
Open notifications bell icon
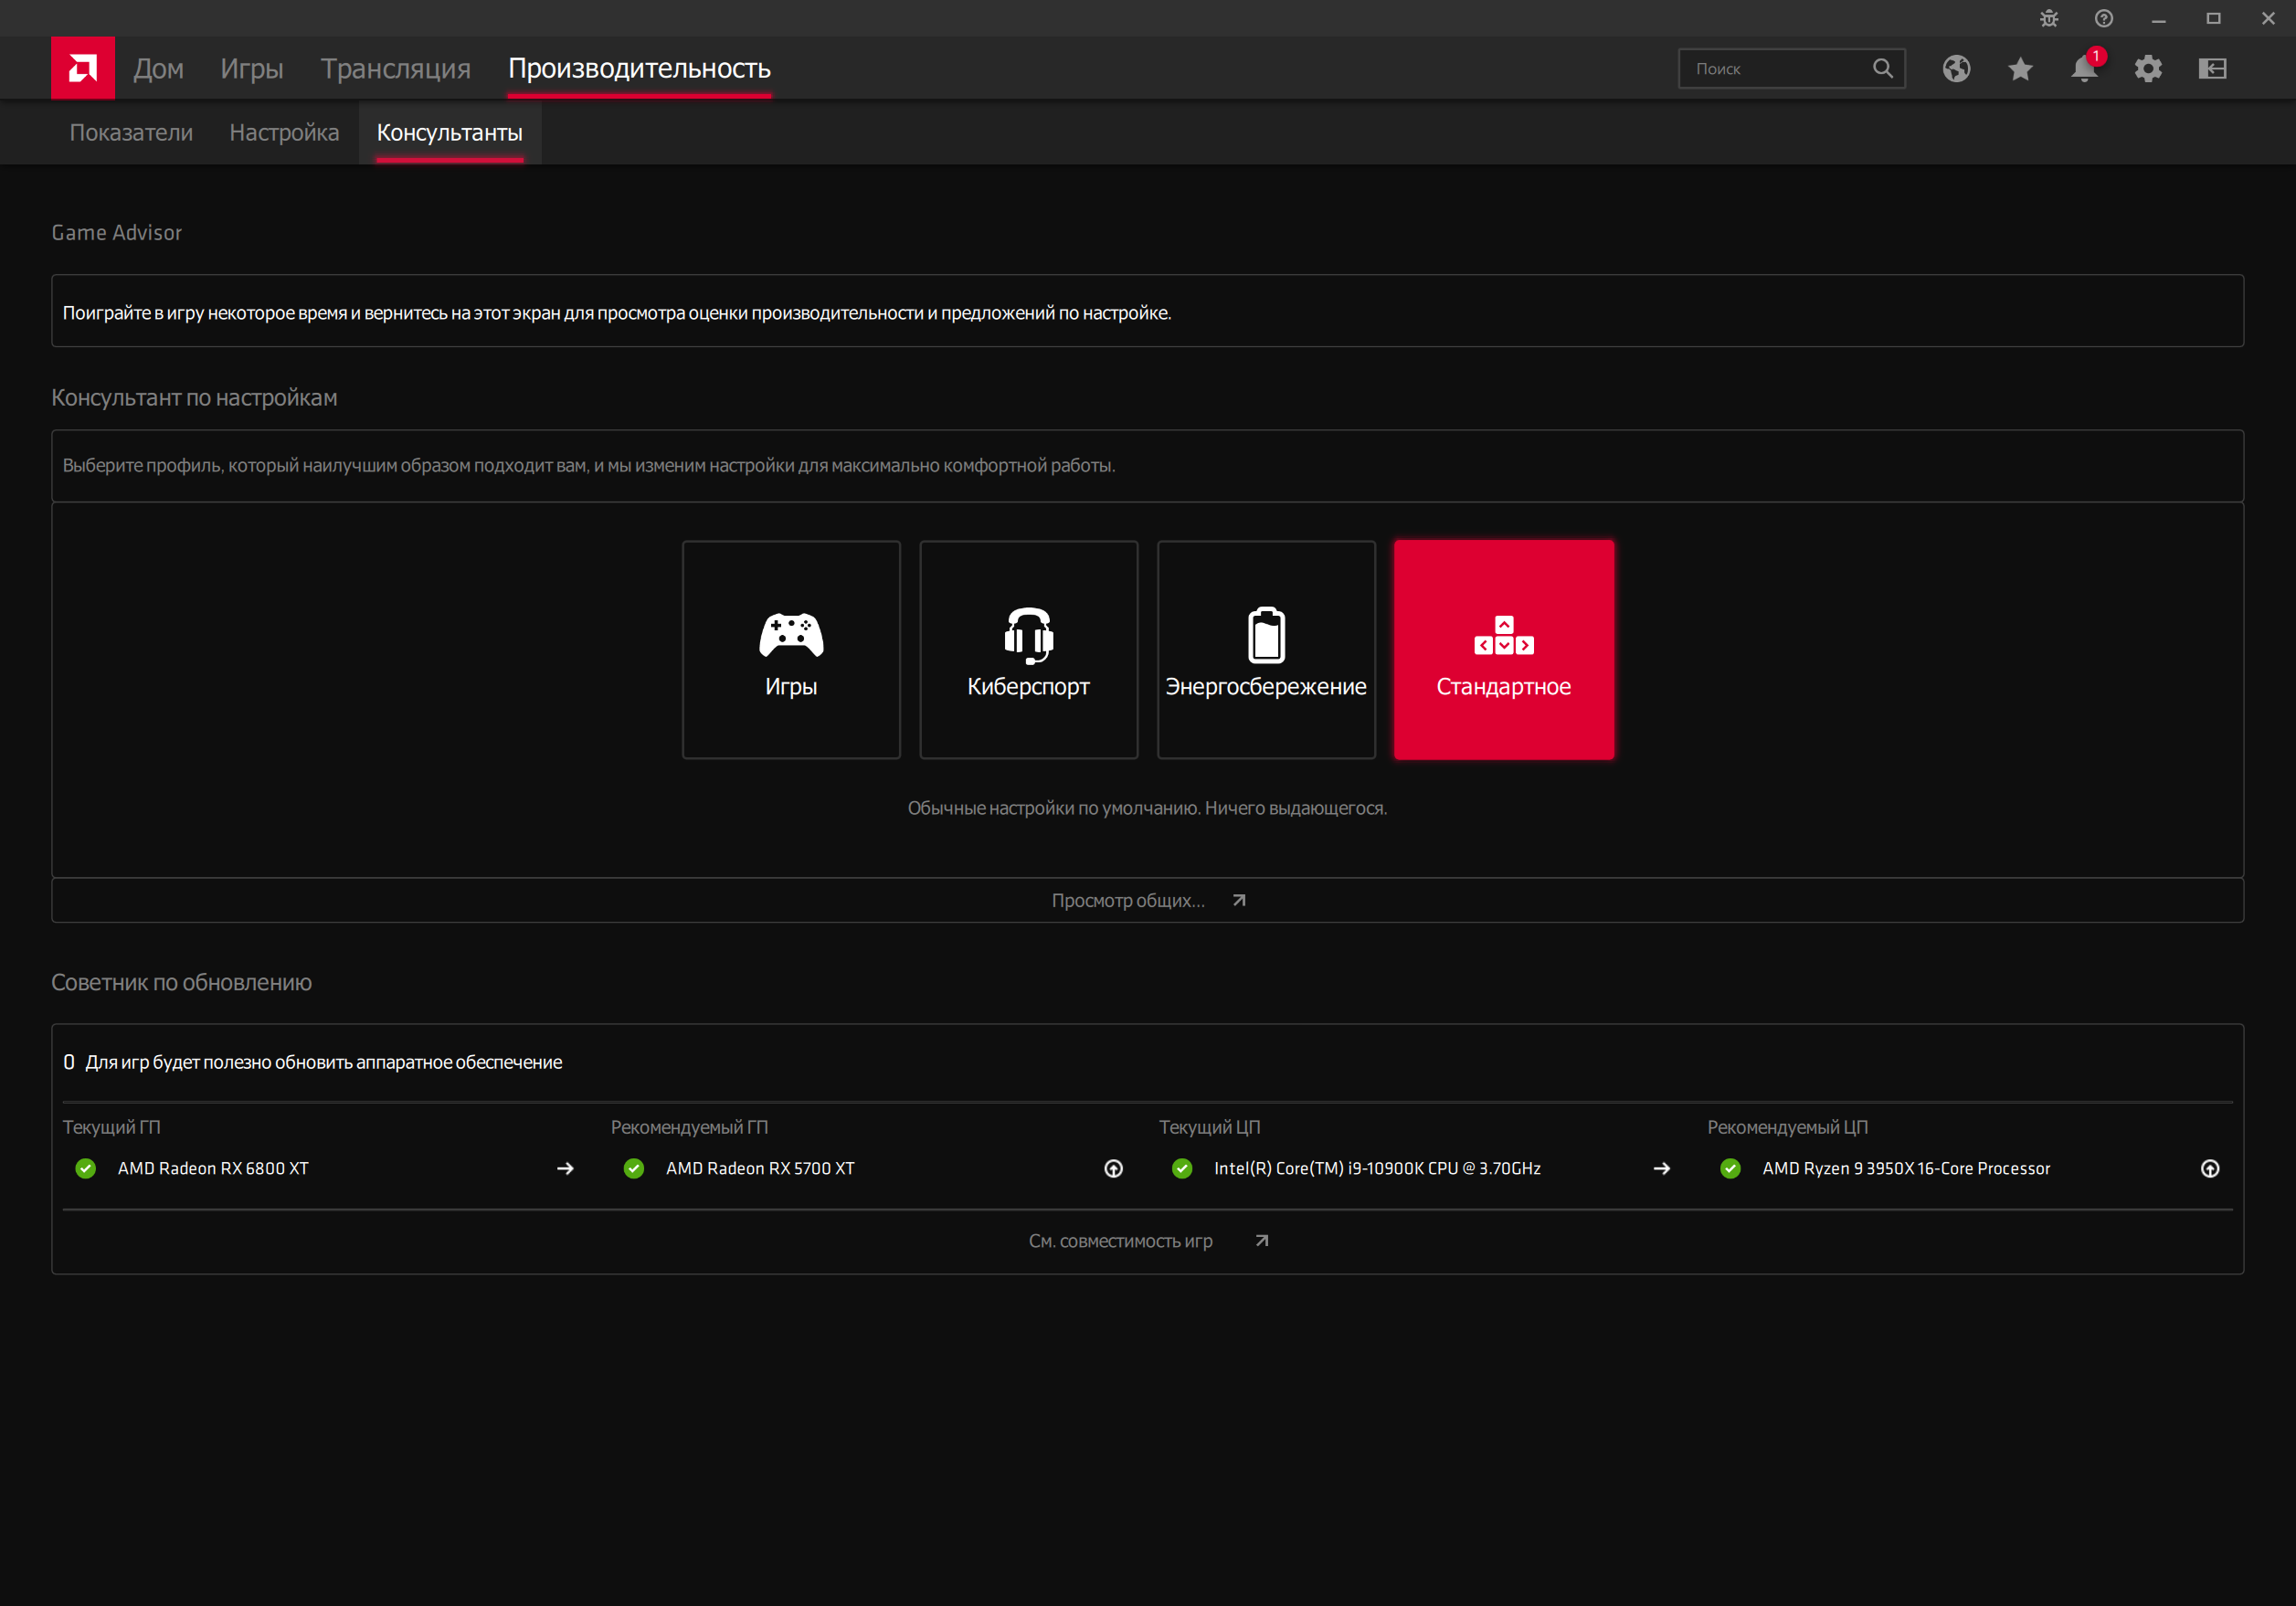[x=2084, y=68]
